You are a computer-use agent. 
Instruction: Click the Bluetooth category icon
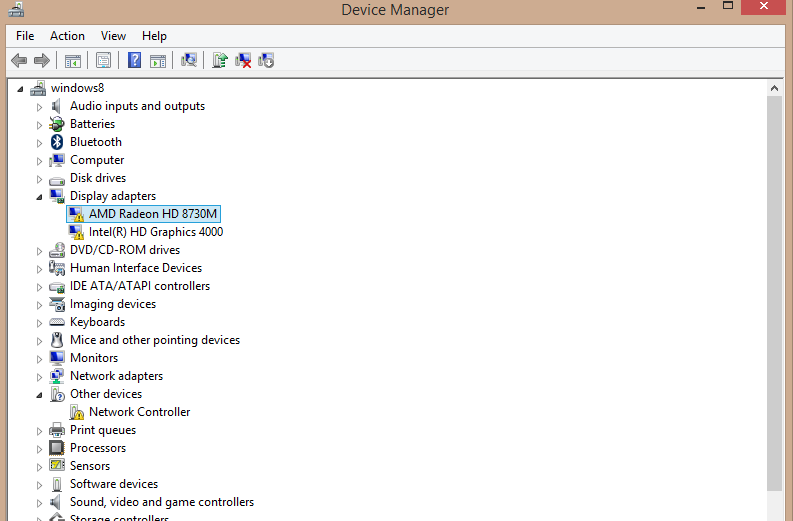pos(57,142)
